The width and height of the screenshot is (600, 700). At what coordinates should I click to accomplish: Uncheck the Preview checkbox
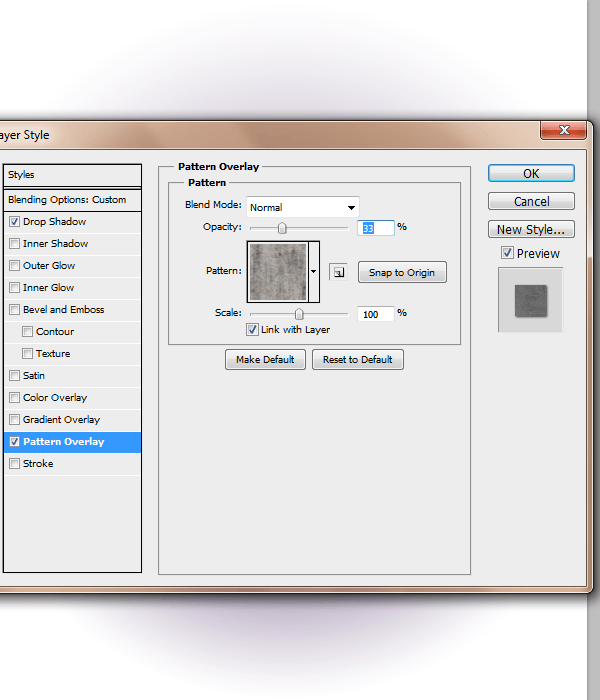point(507,253)
